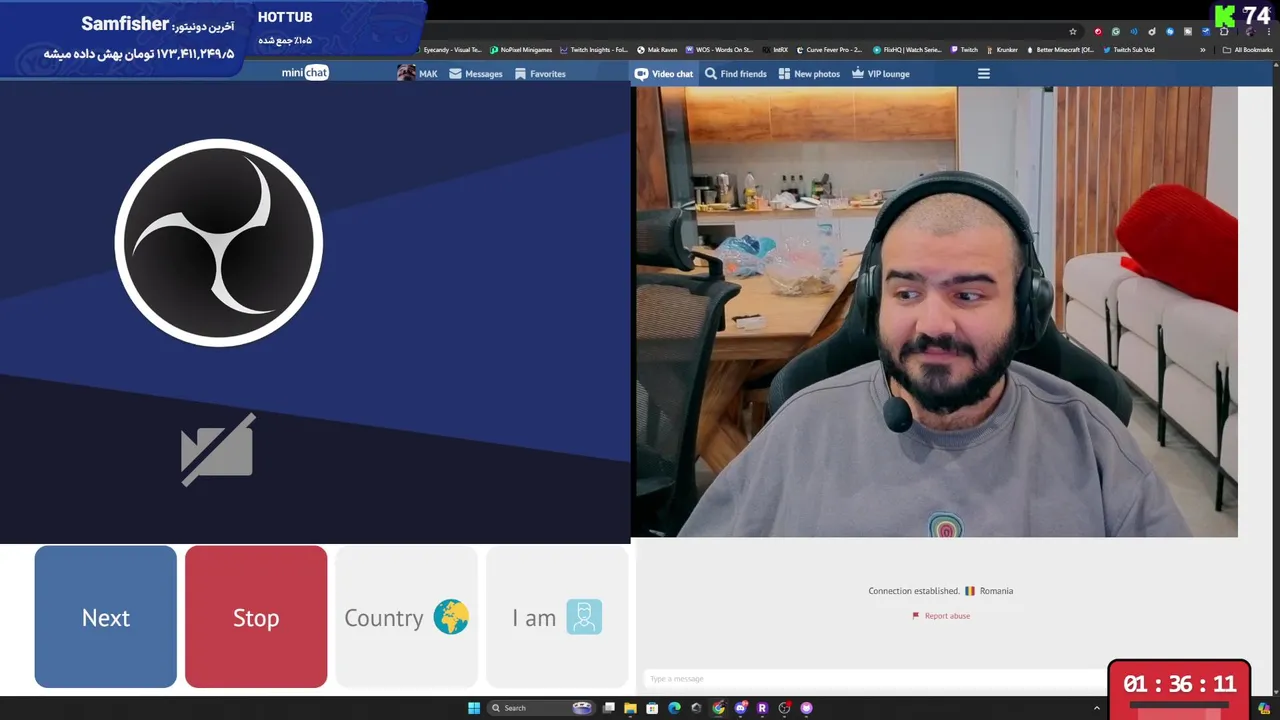Open the hamburger menu in the site header

click(984, 74)
